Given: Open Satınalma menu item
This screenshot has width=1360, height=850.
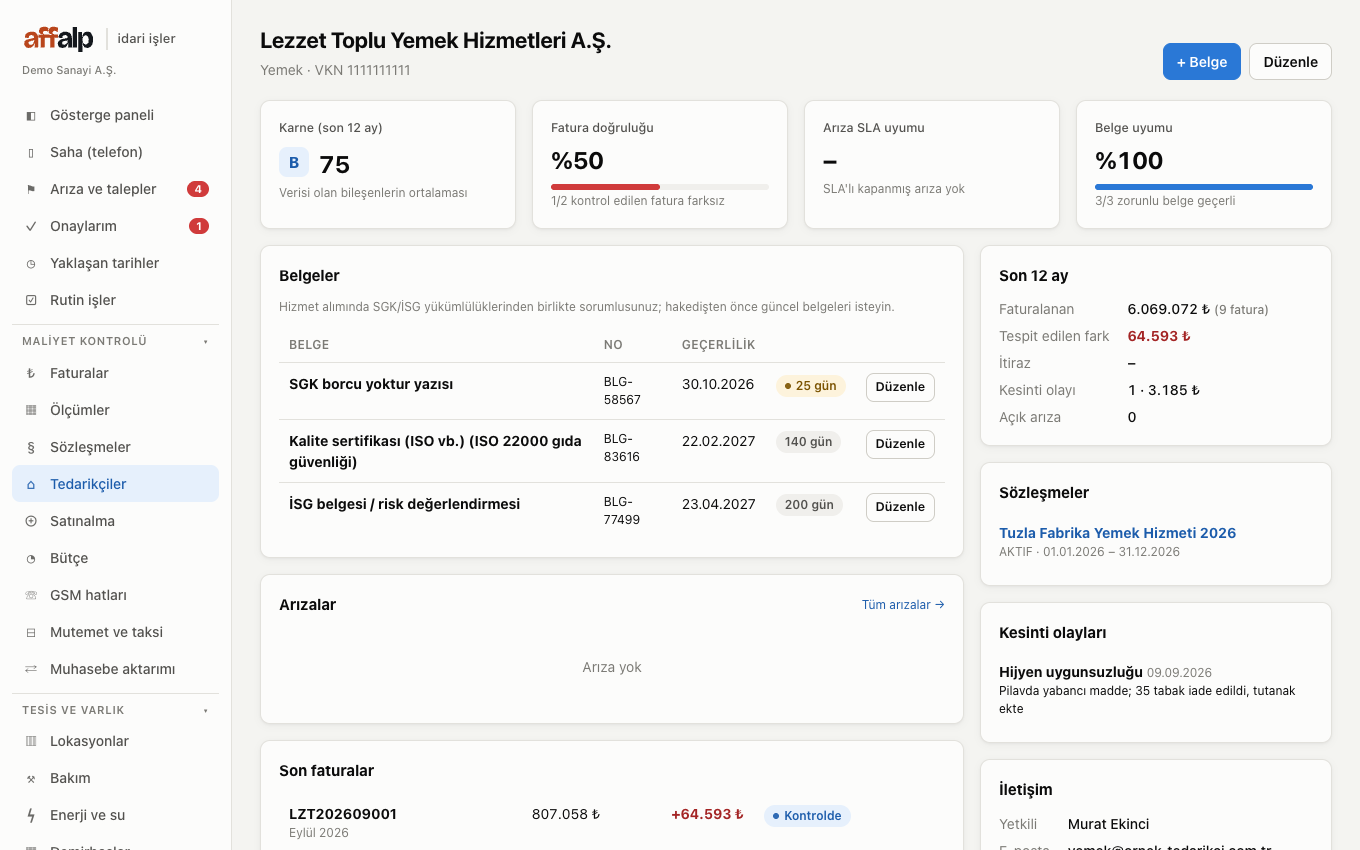Looking at the screenshot, I should pyautogui.click(x=115, y=521).
